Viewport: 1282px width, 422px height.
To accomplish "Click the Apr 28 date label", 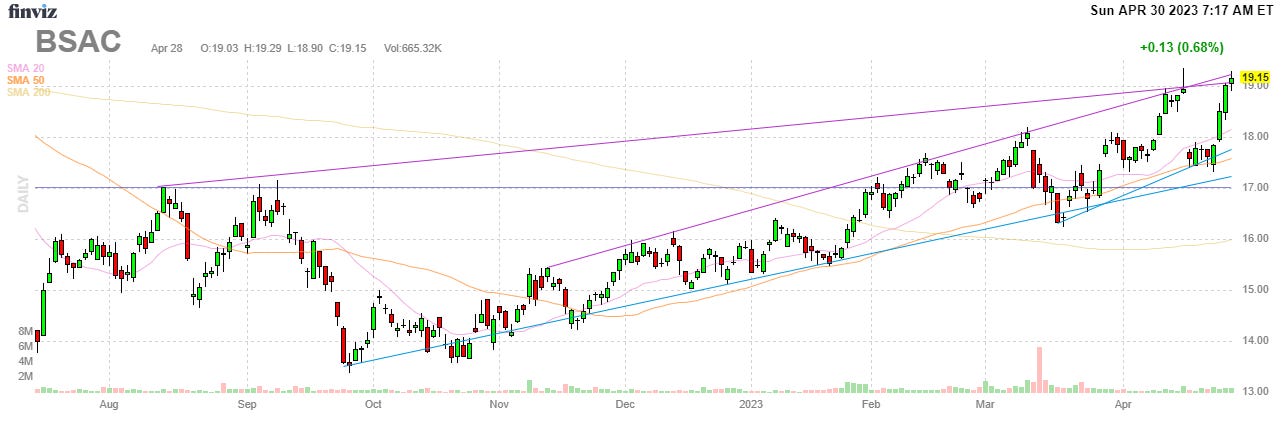I will tap(169, 48).
